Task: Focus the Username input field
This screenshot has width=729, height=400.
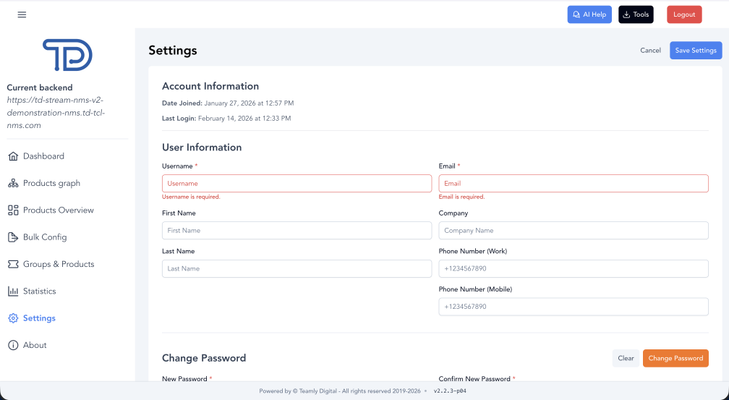Action: tap(296, 184)
